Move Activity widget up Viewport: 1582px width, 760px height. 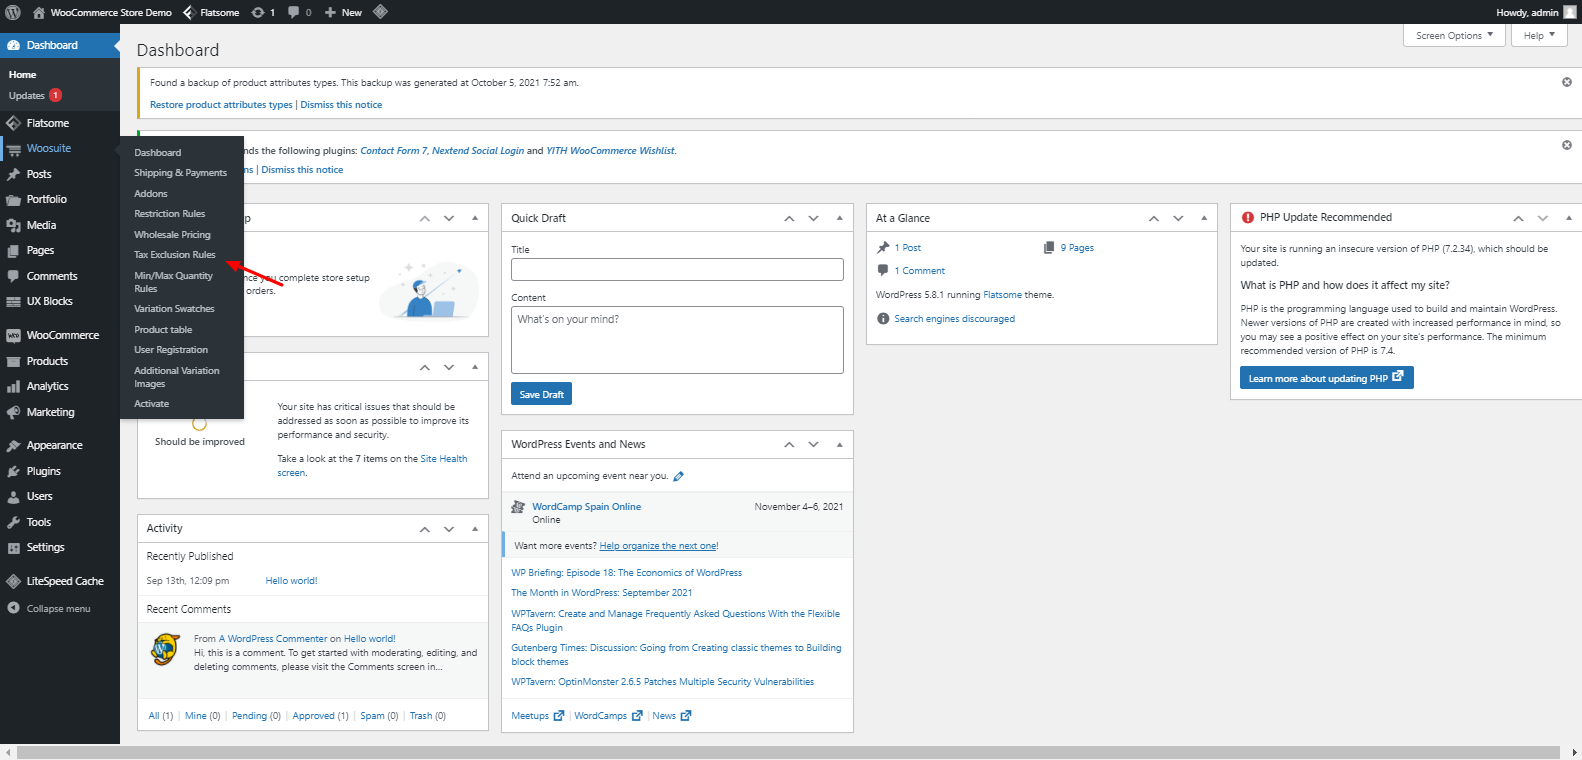pyautogui.click(x=425, y=528)
